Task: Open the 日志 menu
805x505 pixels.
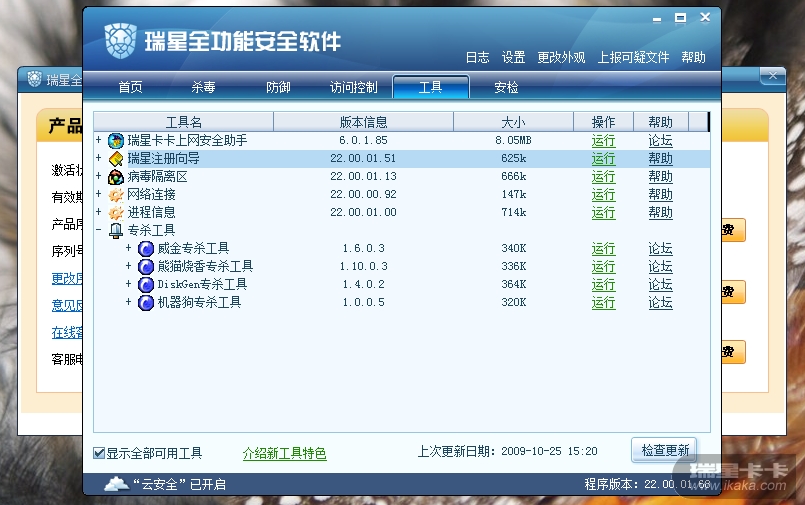Action: pos(477,57)
